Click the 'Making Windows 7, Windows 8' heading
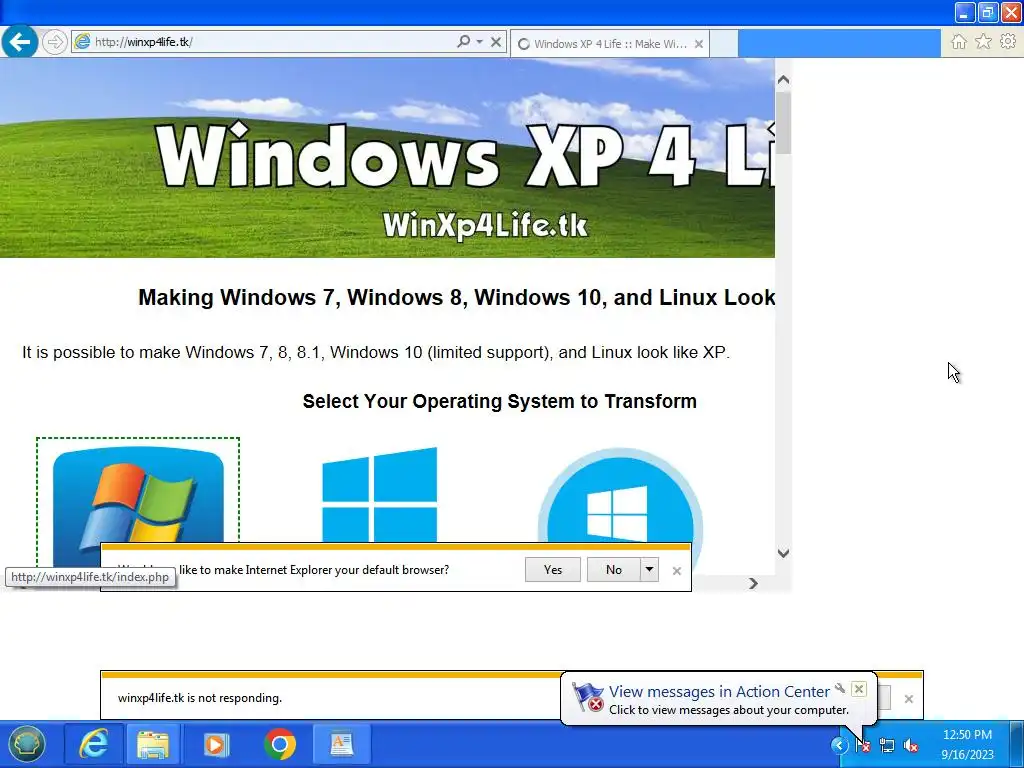 tap(456, 297)
